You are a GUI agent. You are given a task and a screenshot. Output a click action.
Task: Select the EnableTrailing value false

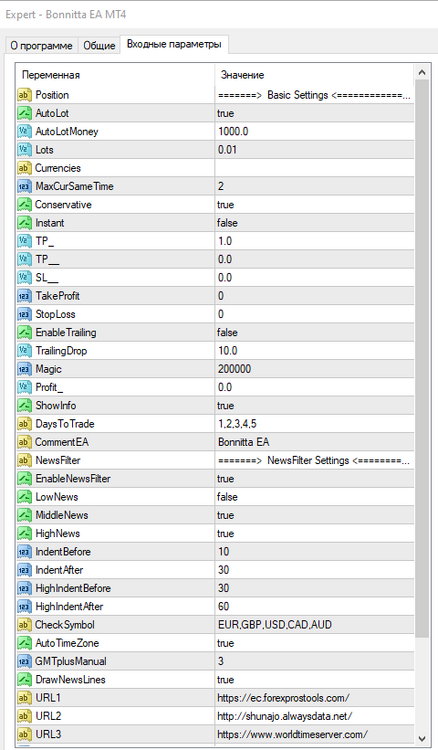(x=227, y=332)
